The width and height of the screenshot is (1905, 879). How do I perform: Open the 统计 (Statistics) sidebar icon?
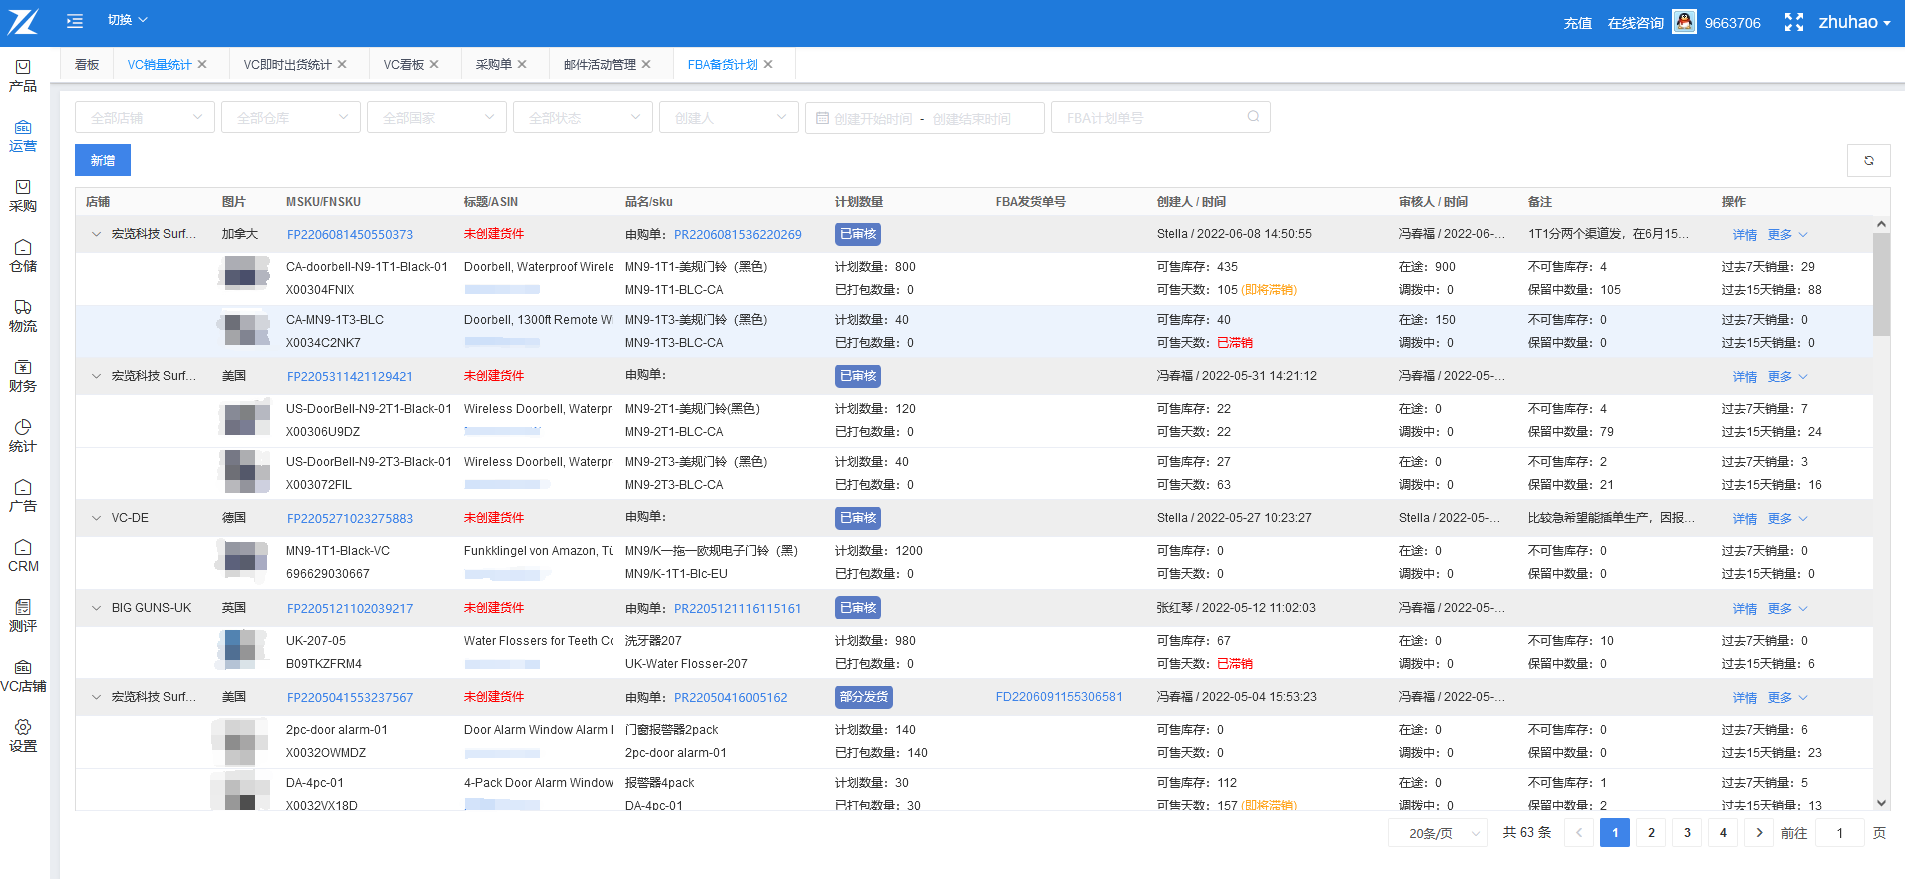23,435
